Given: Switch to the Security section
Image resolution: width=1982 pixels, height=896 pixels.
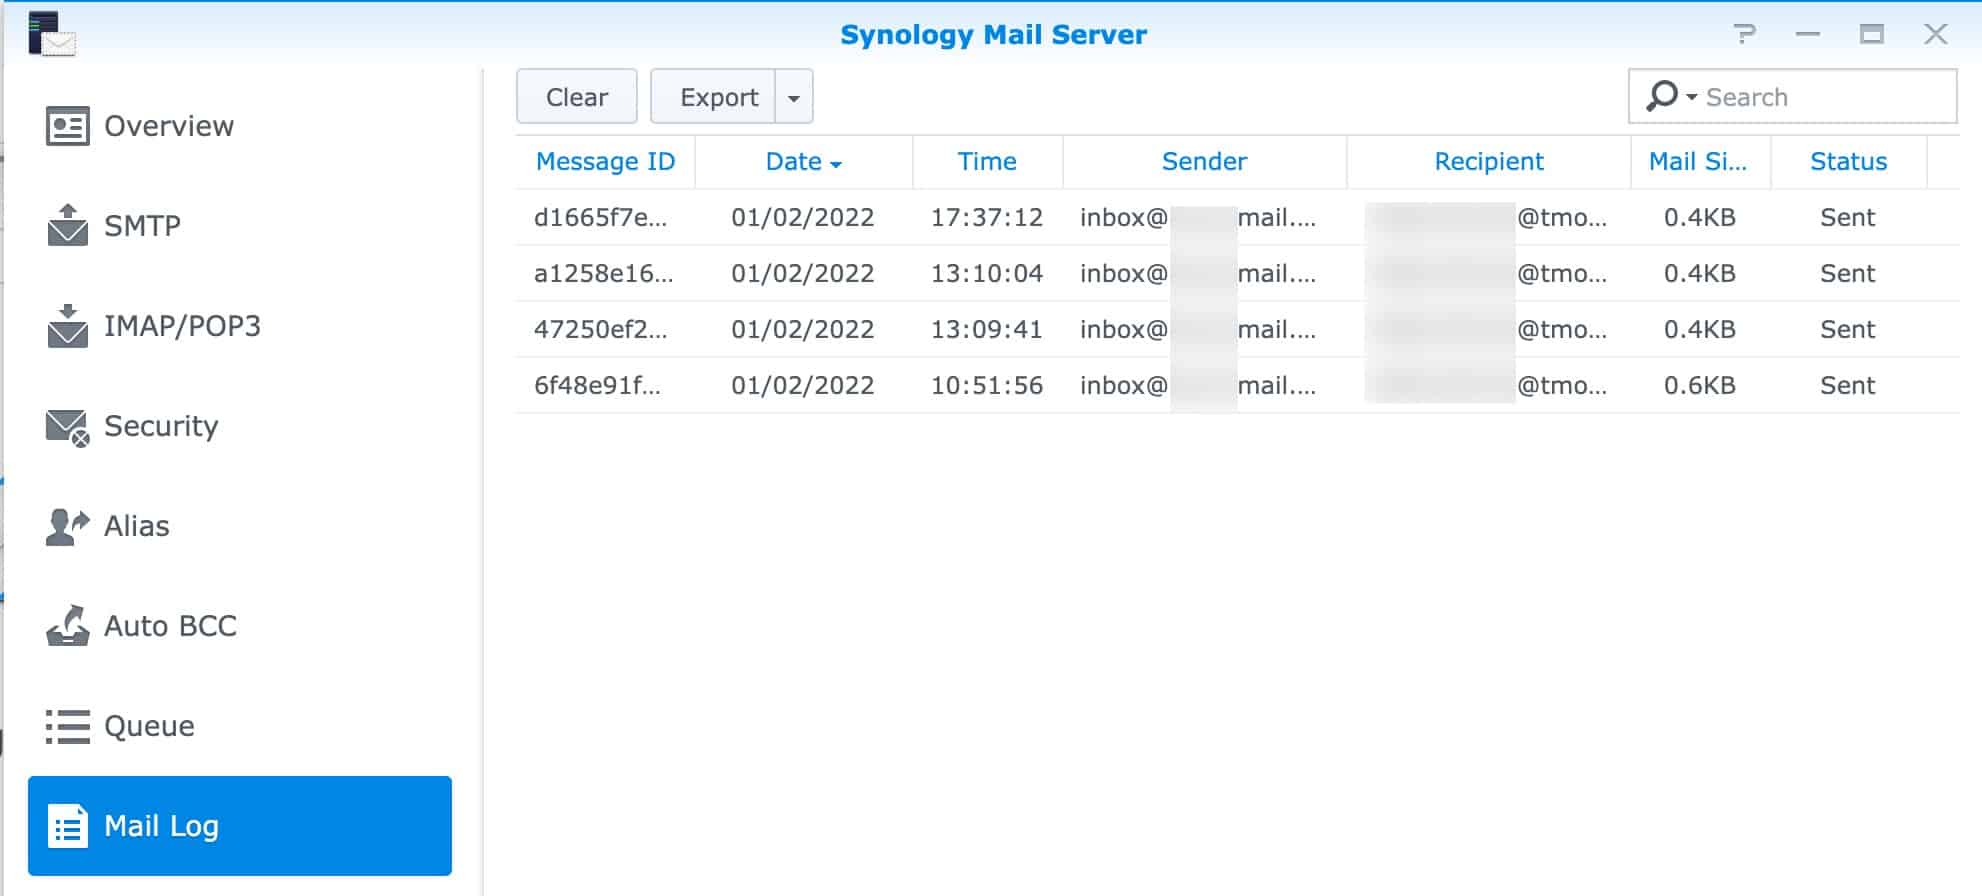Looking at the screenshot, I should click(x=240, y=426).
